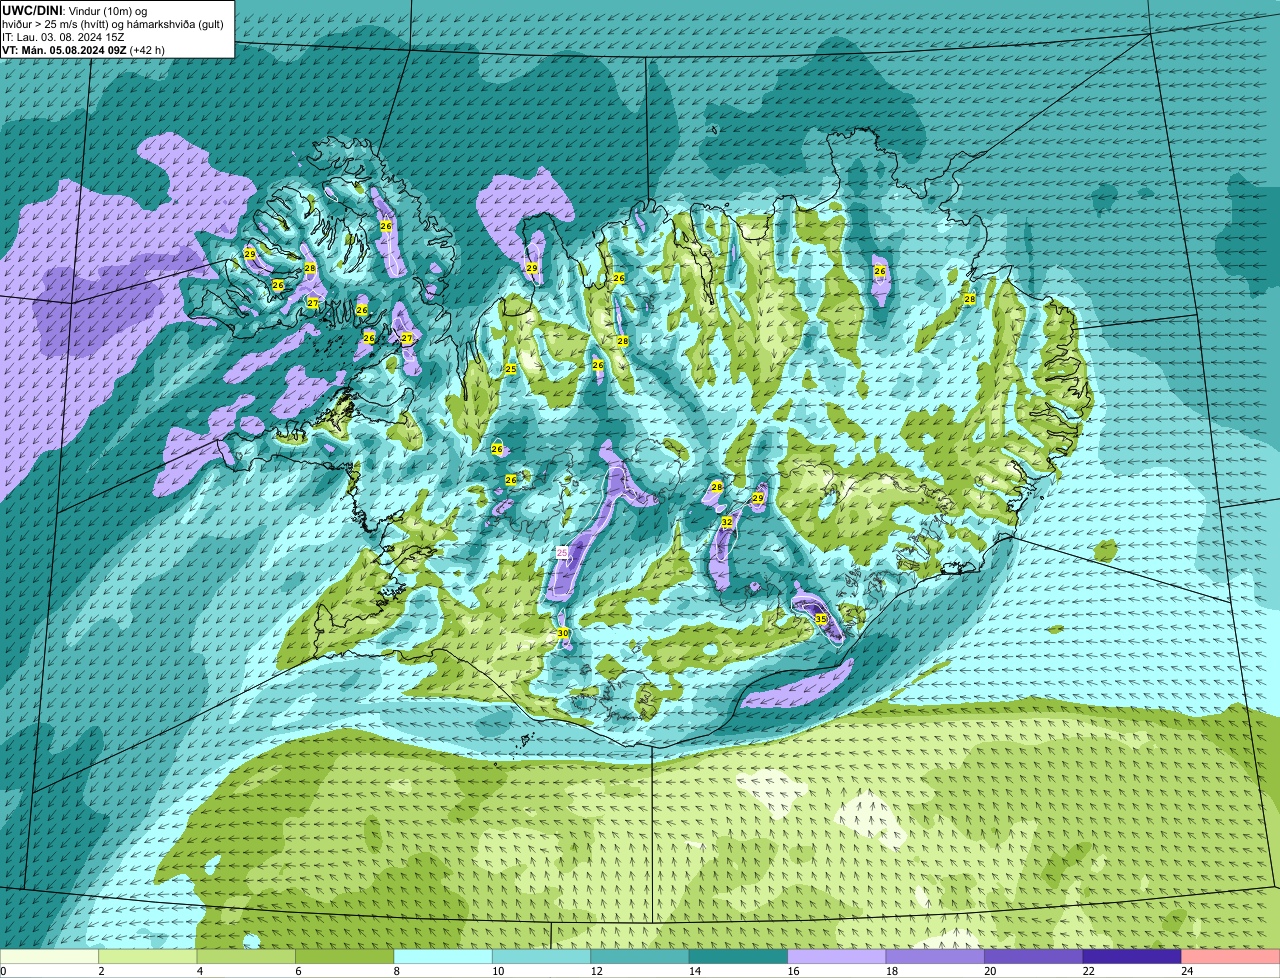Select the white gust label reading 25
This screenshot has height=978, width=1280.
point(562,552)
